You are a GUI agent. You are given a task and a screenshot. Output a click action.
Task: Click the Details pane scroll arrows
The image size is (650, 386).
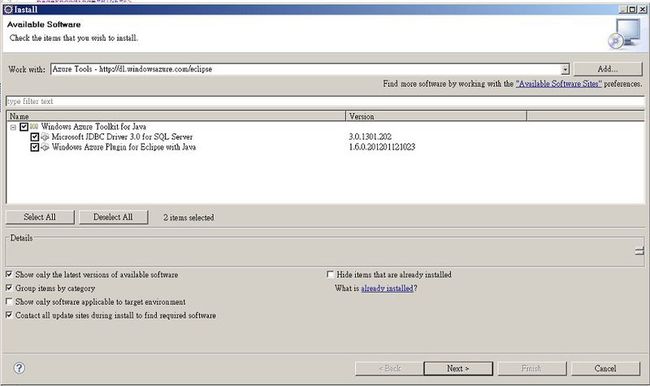coord(639,251)
